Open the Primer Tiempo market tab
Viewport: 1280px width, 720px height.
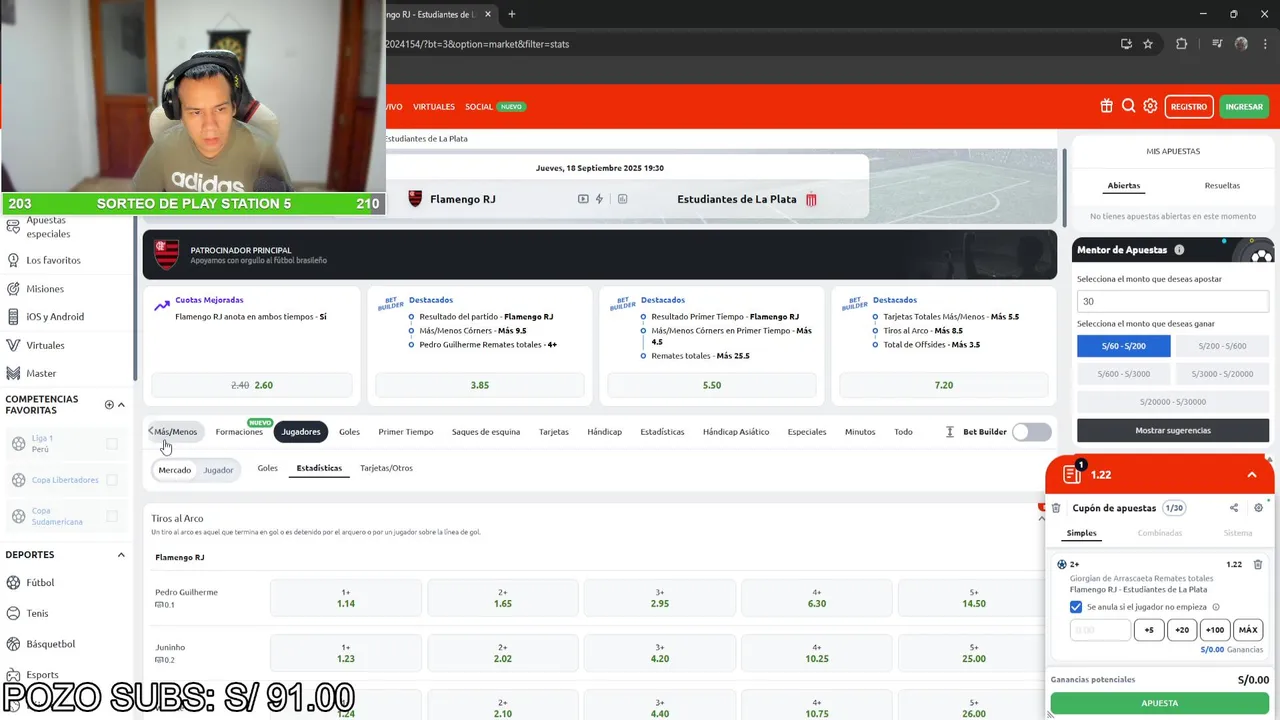(406, 432)
